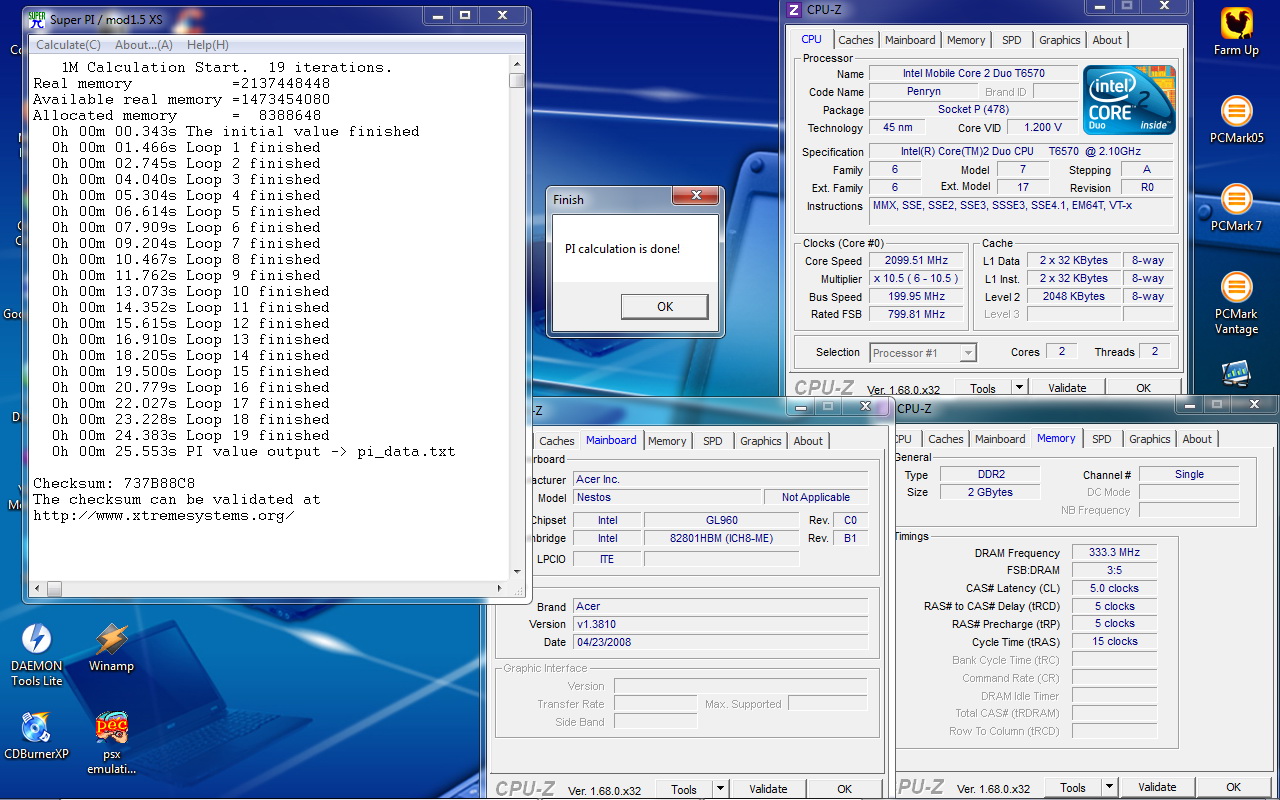Open About tab in Mainboard CPU-Z window
The height and width of the screenshot is (800, 1280).
pos(808,441)
